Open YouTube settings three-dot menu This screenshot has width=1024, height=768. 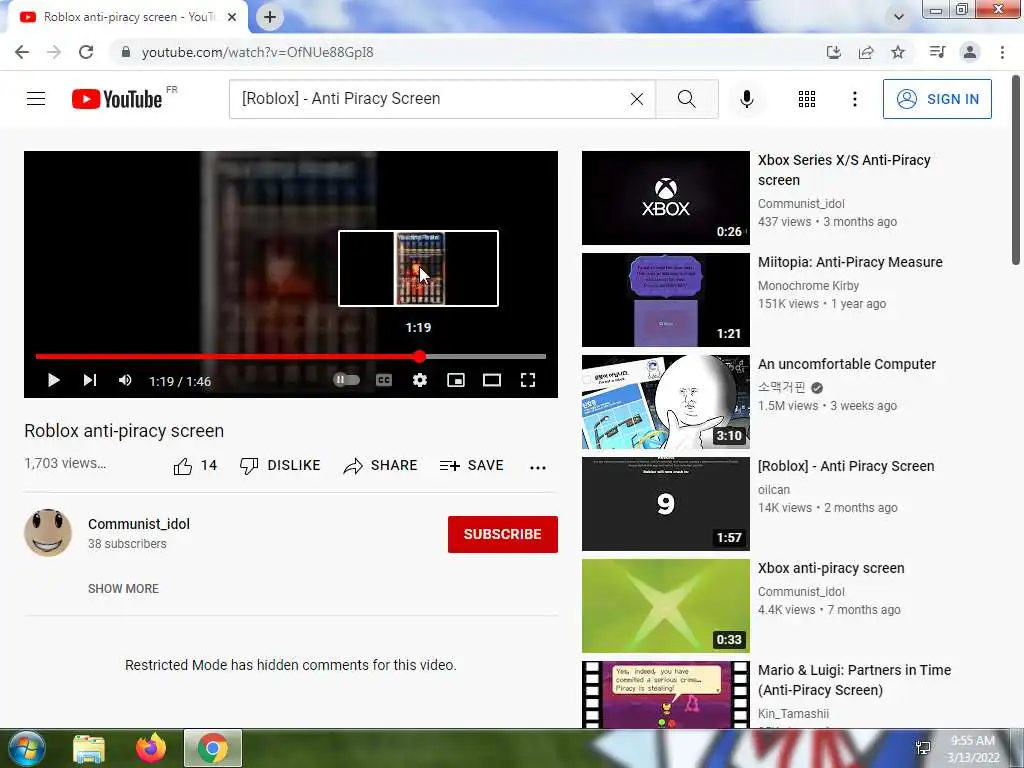(855, 99)
